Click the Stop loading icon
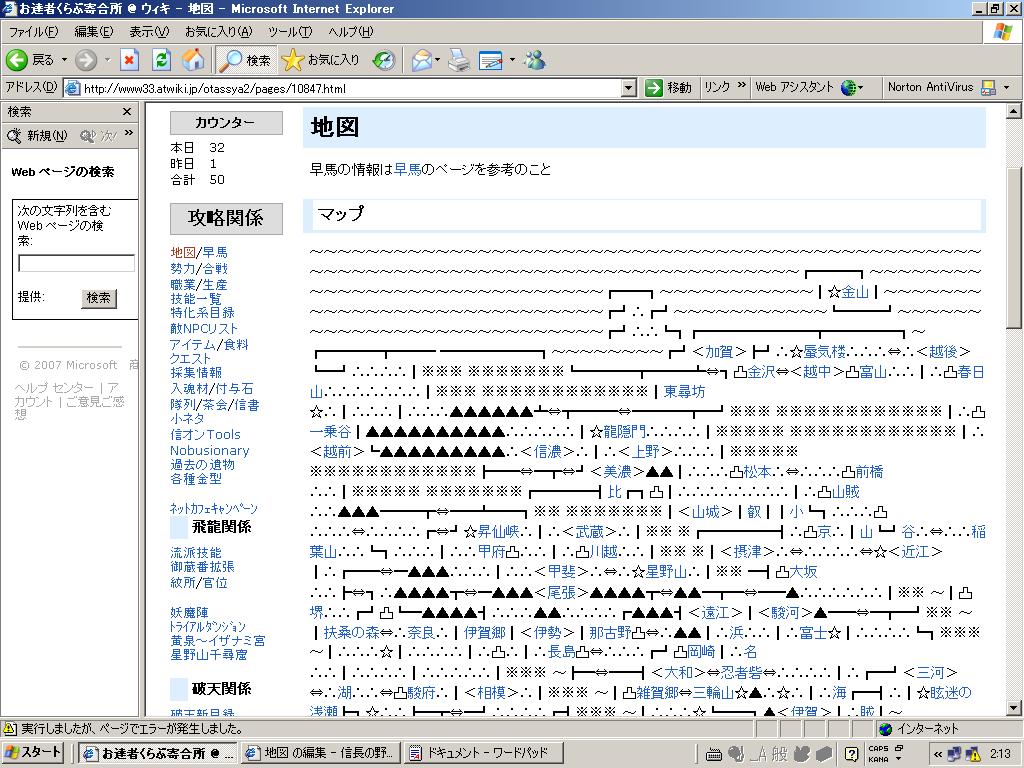1024x768 pixels. click(x=129, y=60)
